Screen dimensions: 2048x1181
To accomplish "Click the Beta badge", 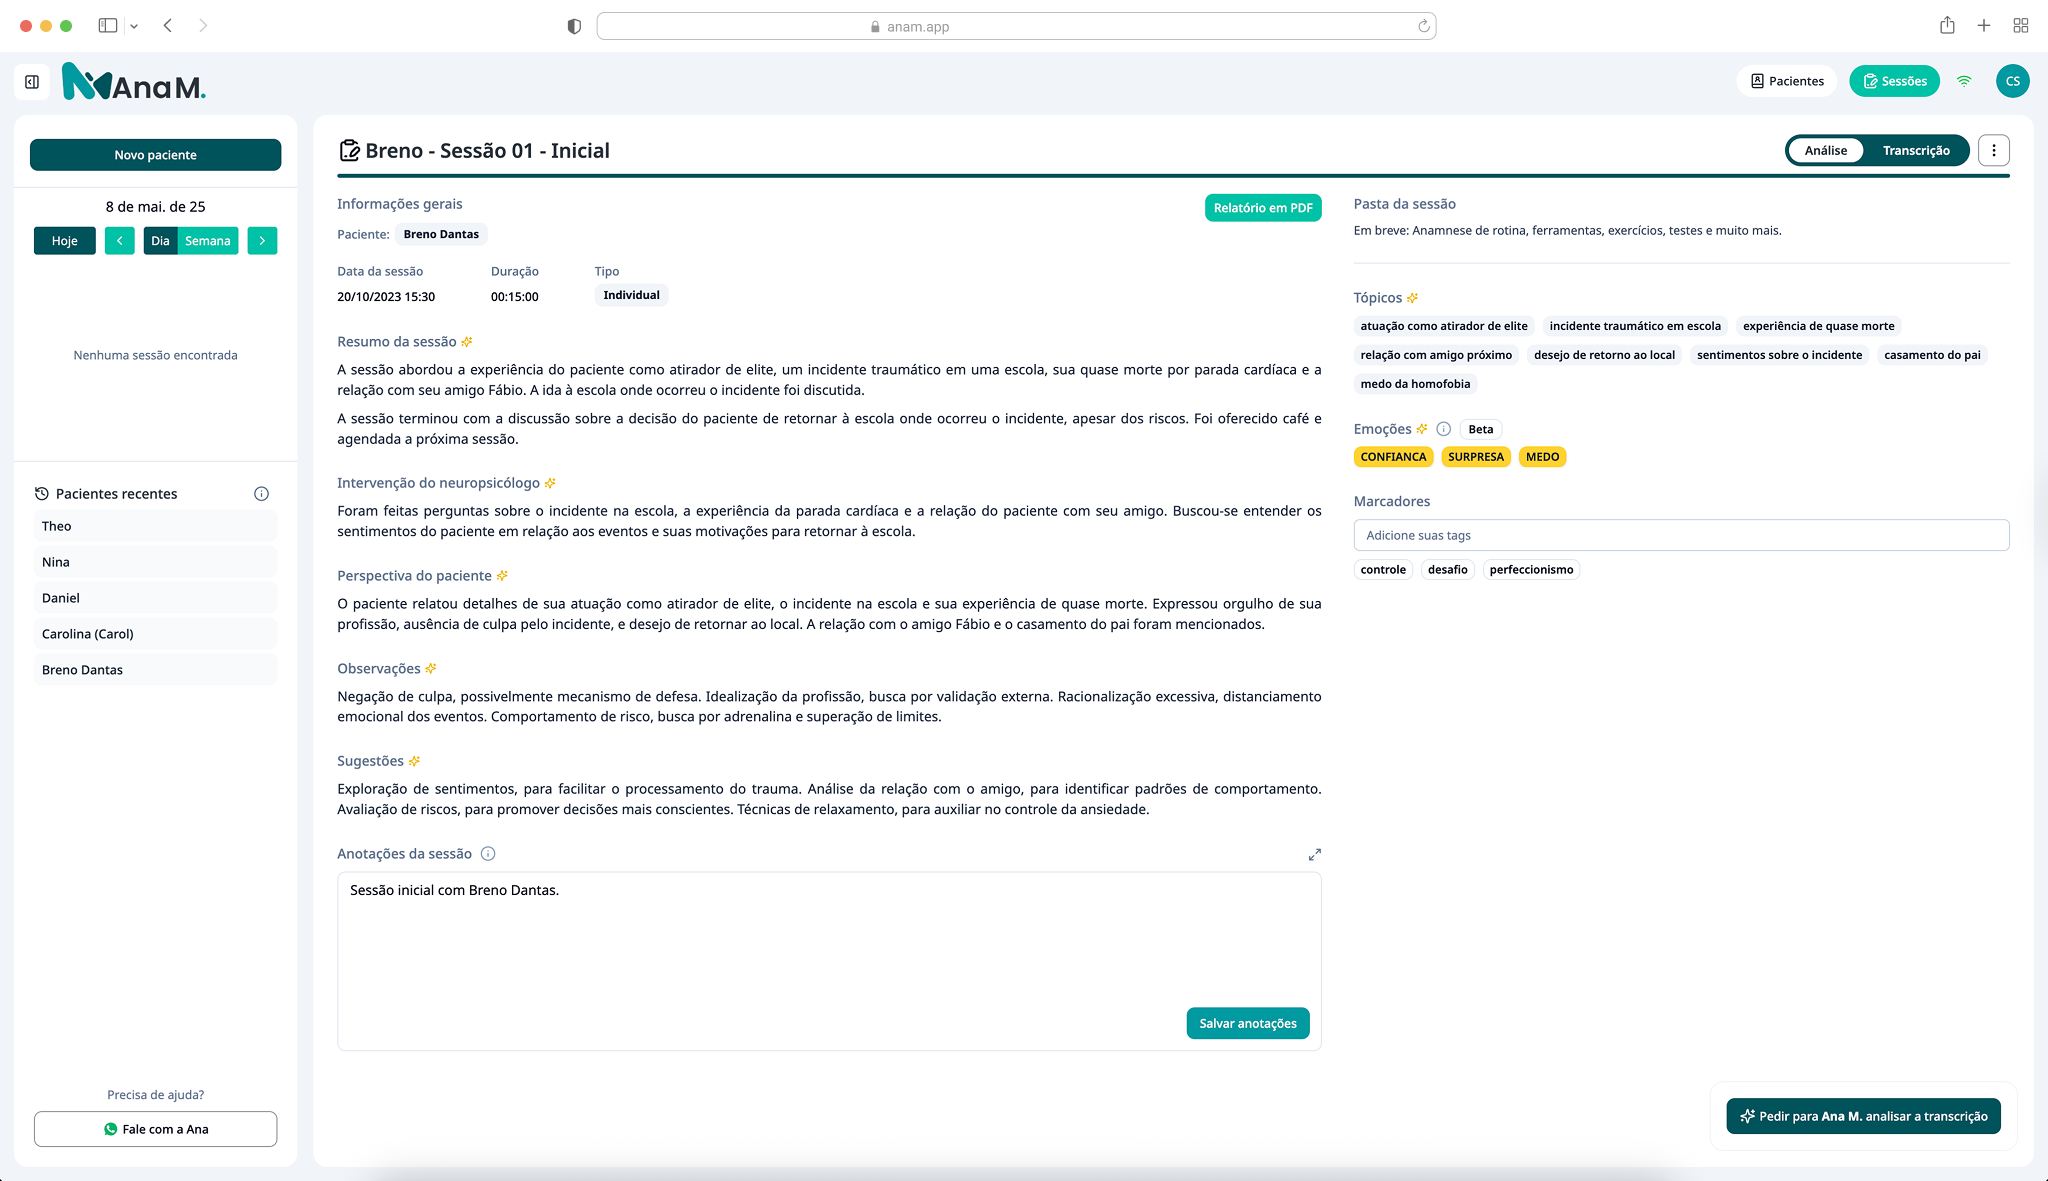I will (1481, 429).
